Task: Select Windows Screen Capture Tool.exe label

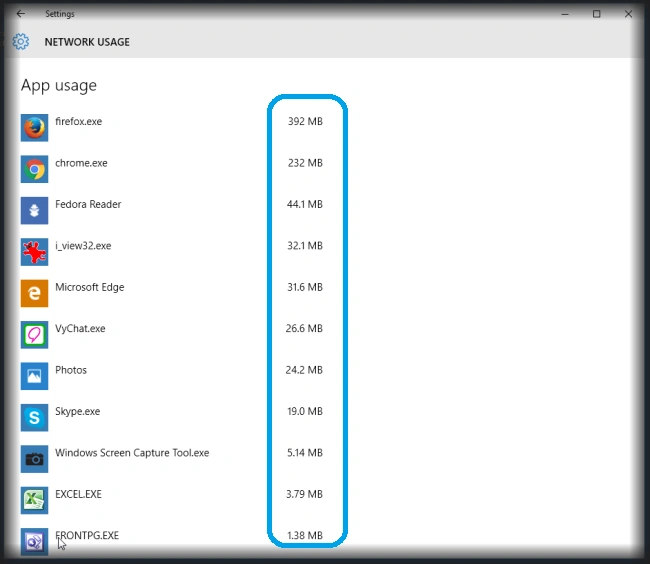Action: pos(132,453)
